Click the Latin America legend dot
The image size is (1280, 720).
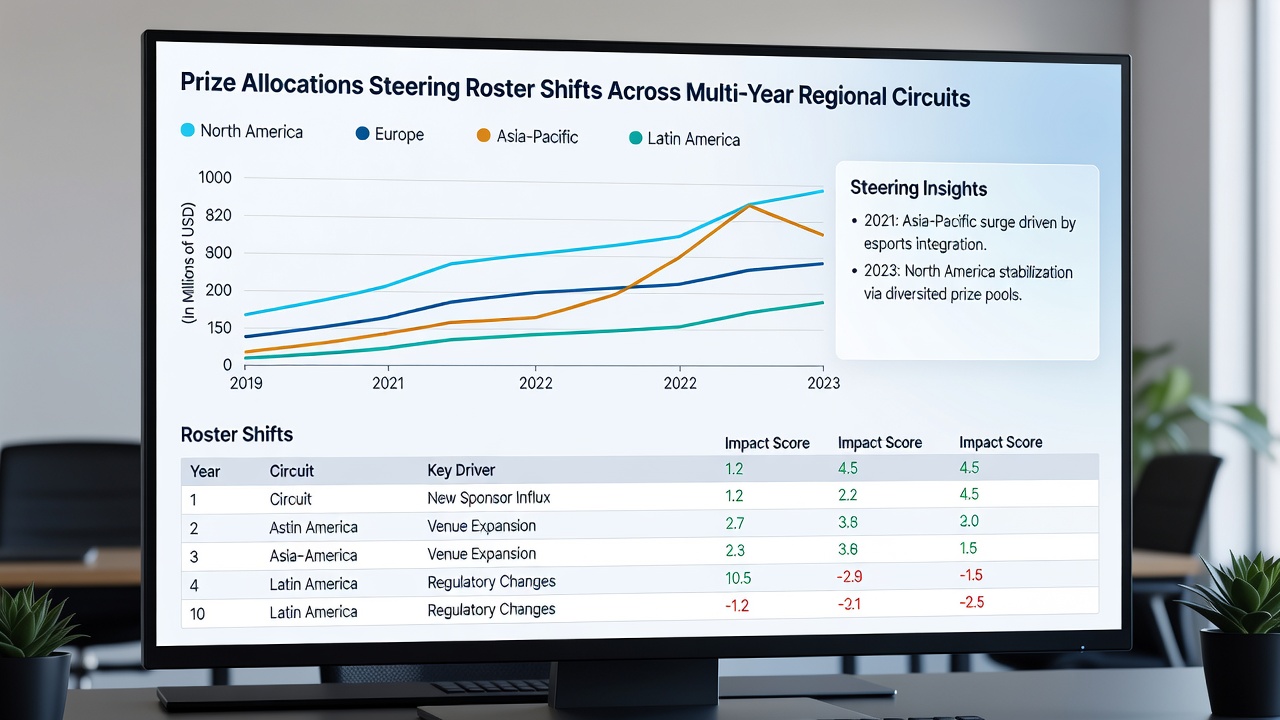(x=634, y=138)
